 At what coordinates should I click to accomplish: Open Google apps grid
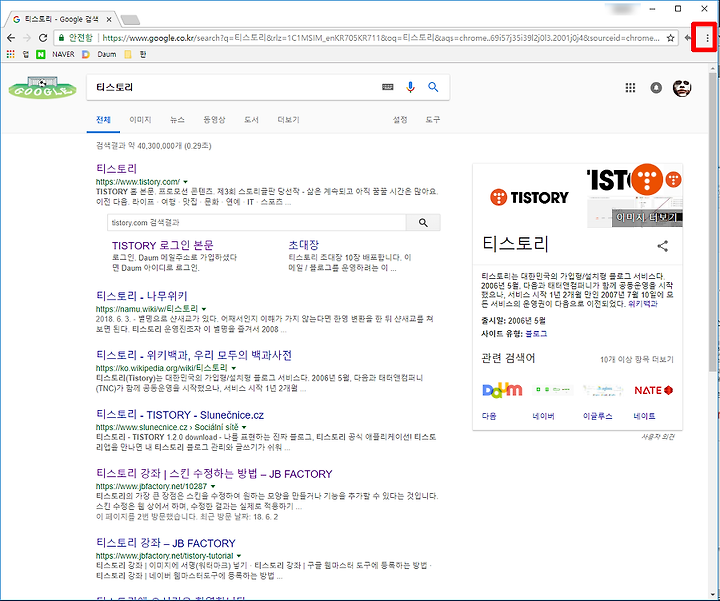[630, 87]
